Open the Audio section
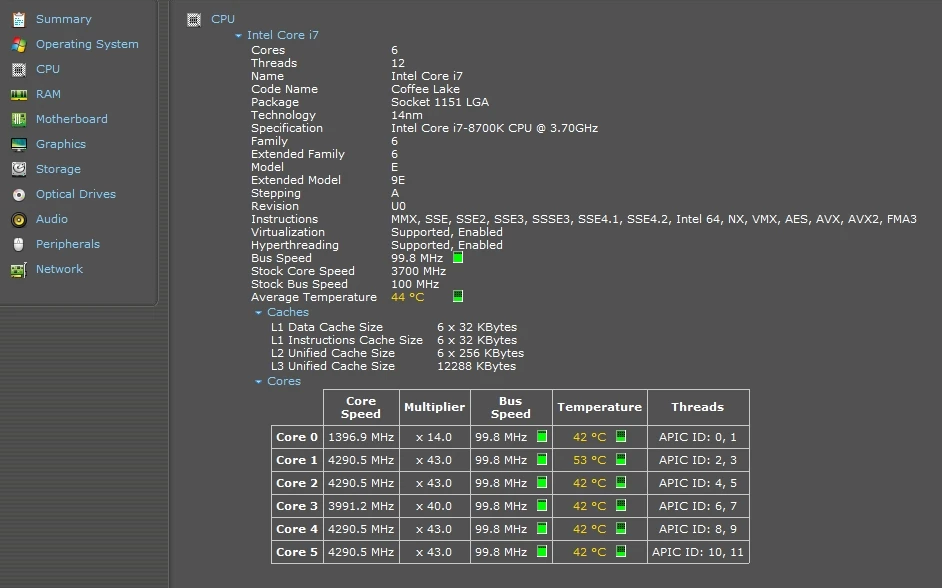 [x=52, y=219]
